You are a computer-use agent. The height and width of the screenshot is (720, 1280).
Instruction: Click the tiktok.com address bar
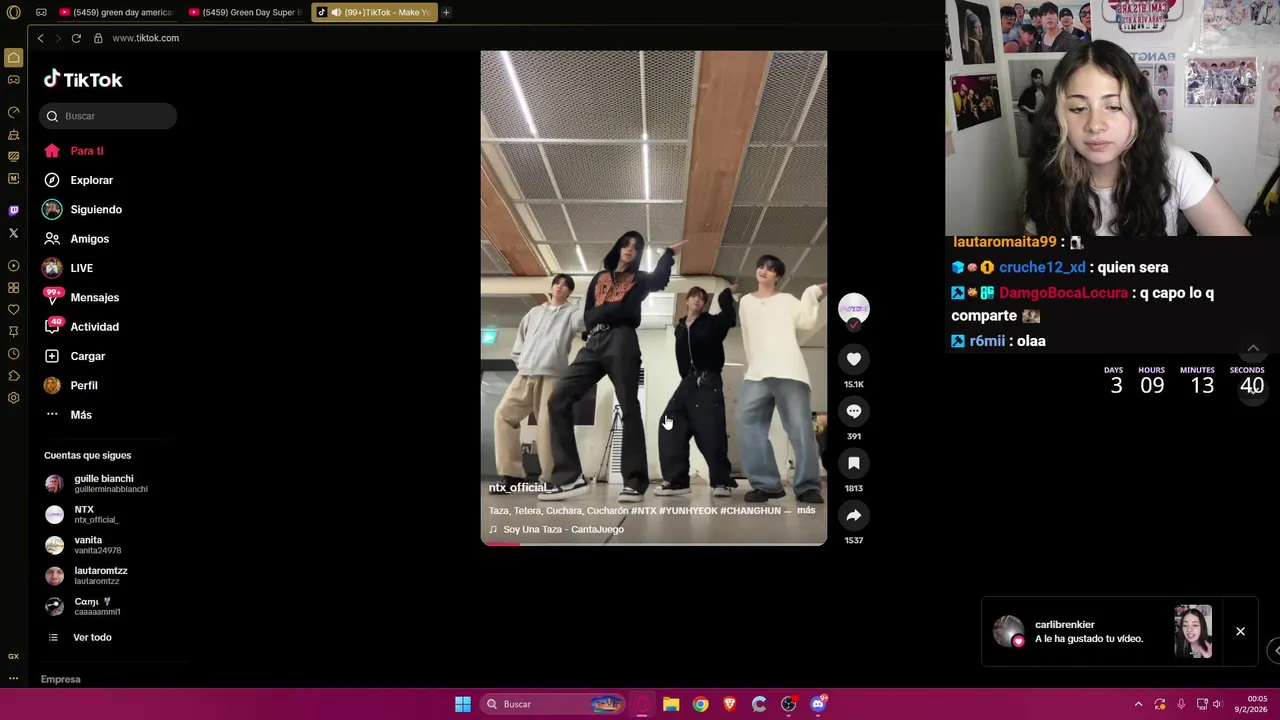(x=146, y=38)
